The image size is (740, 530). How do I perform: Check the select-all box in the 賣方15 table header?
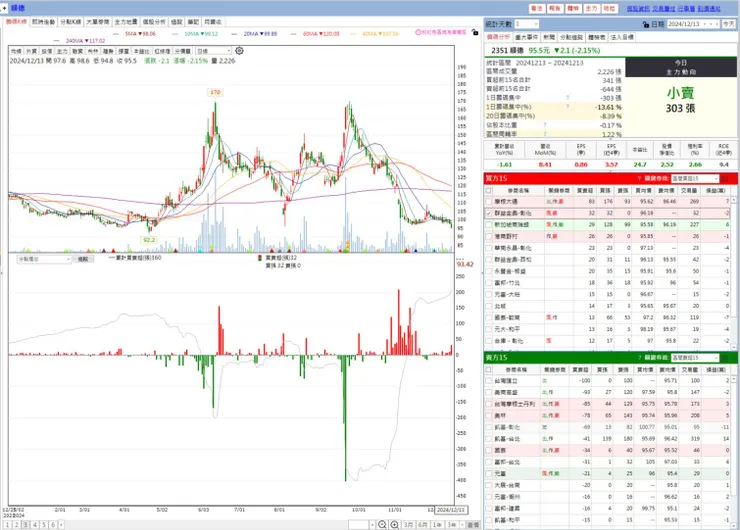(488, 370)
